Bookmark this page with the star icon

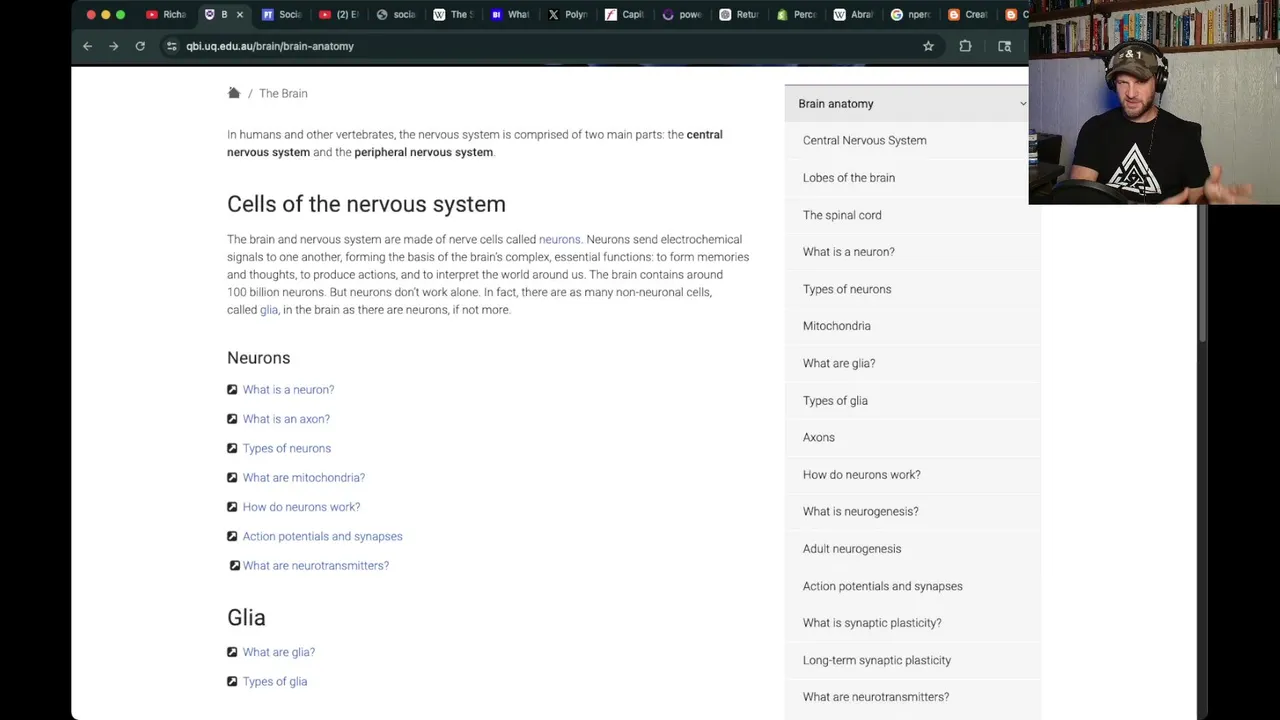pyautogui.click(x=928, y=46)
